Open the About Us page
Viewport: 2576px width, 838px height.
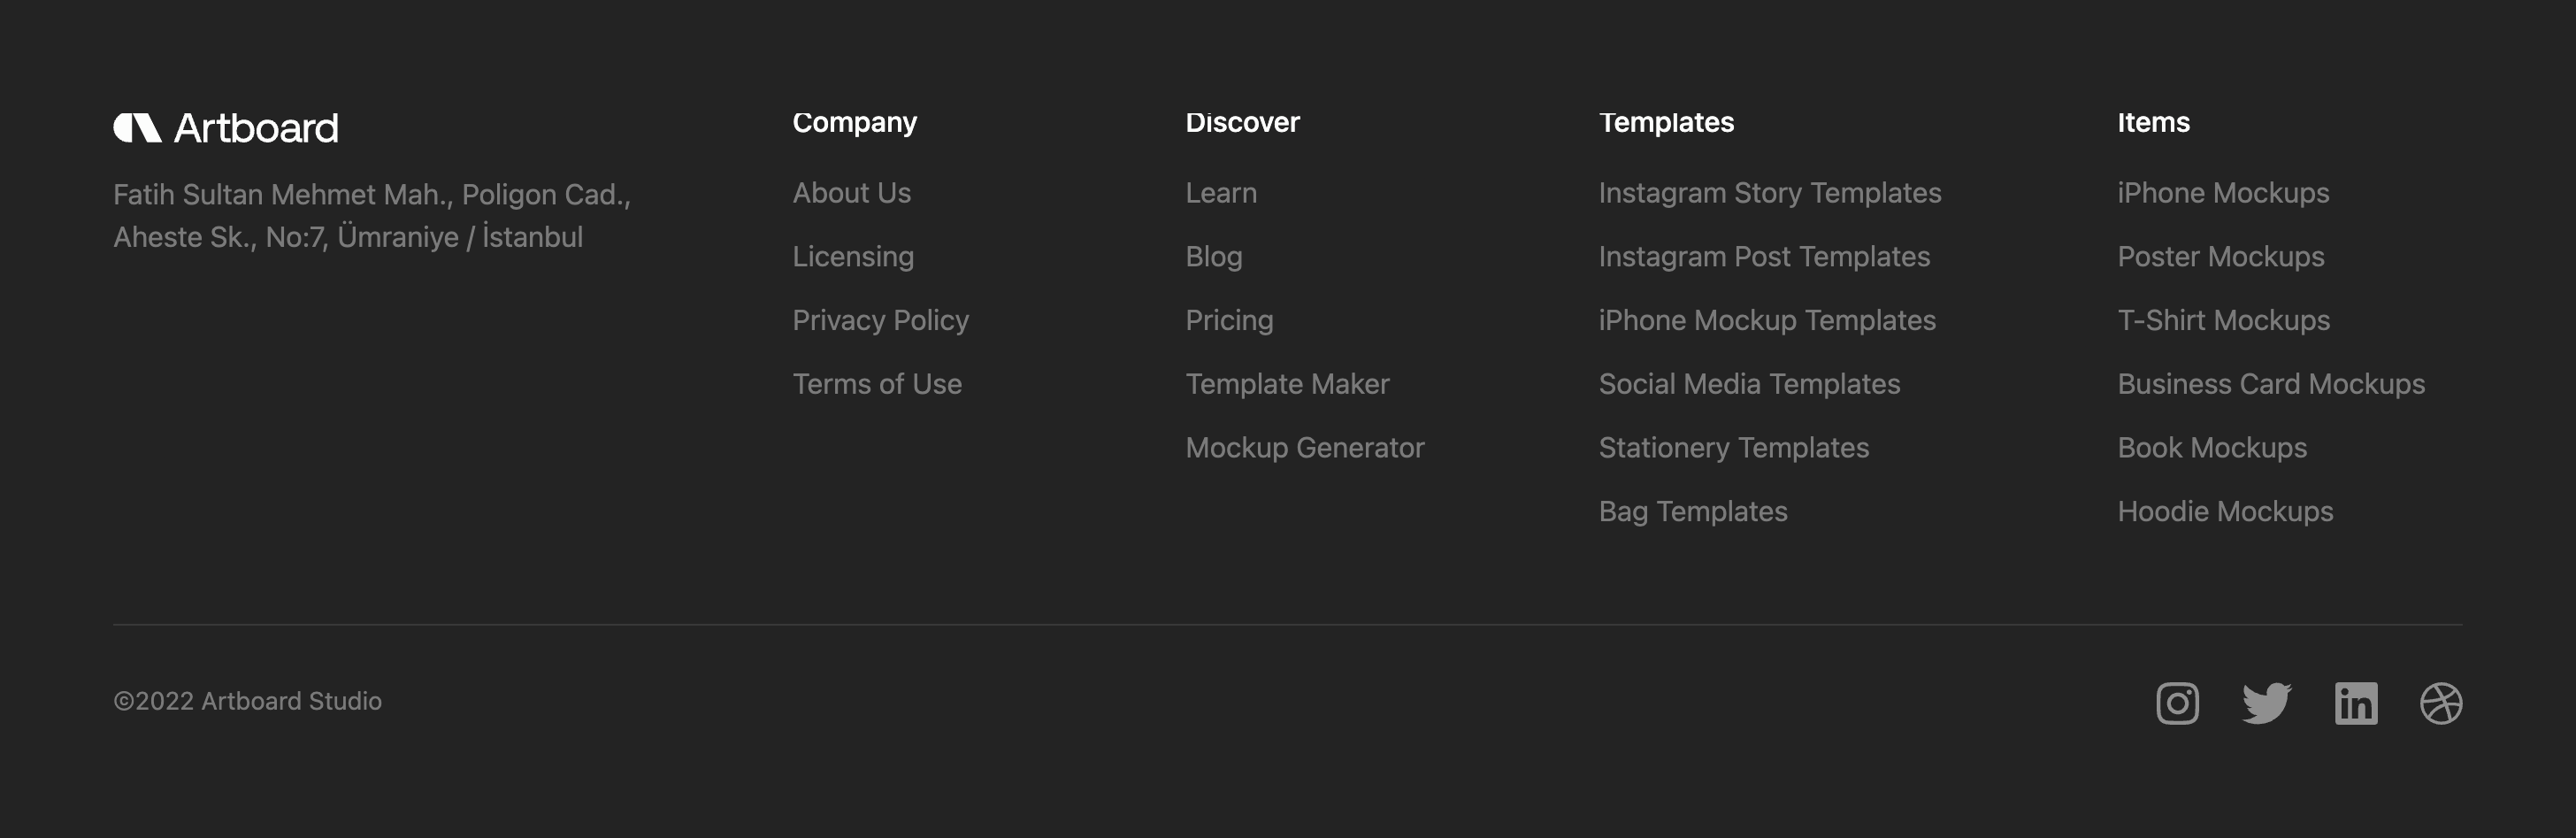click(x=851, y=192)
